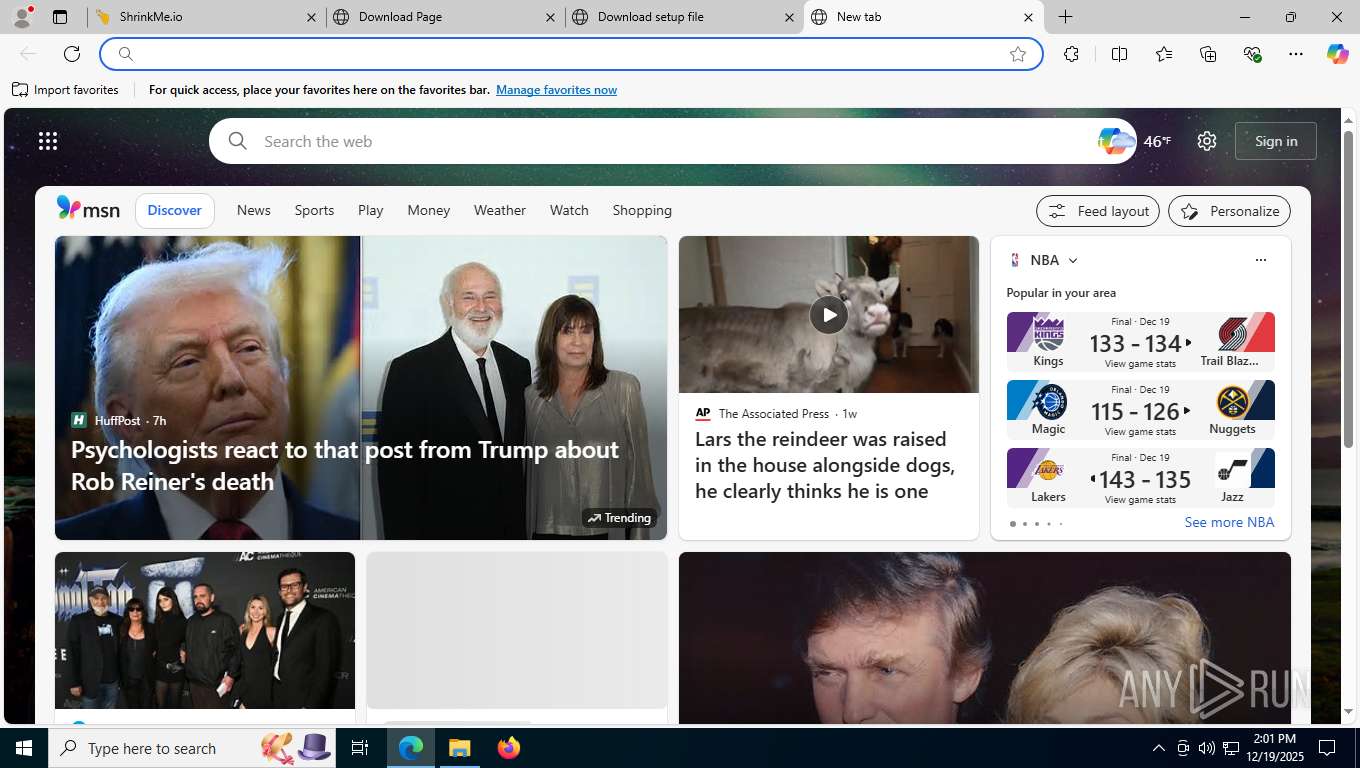Open Lars the reindeer article headline
Screen dimensions: 1360x768
(x=825, y=465)
